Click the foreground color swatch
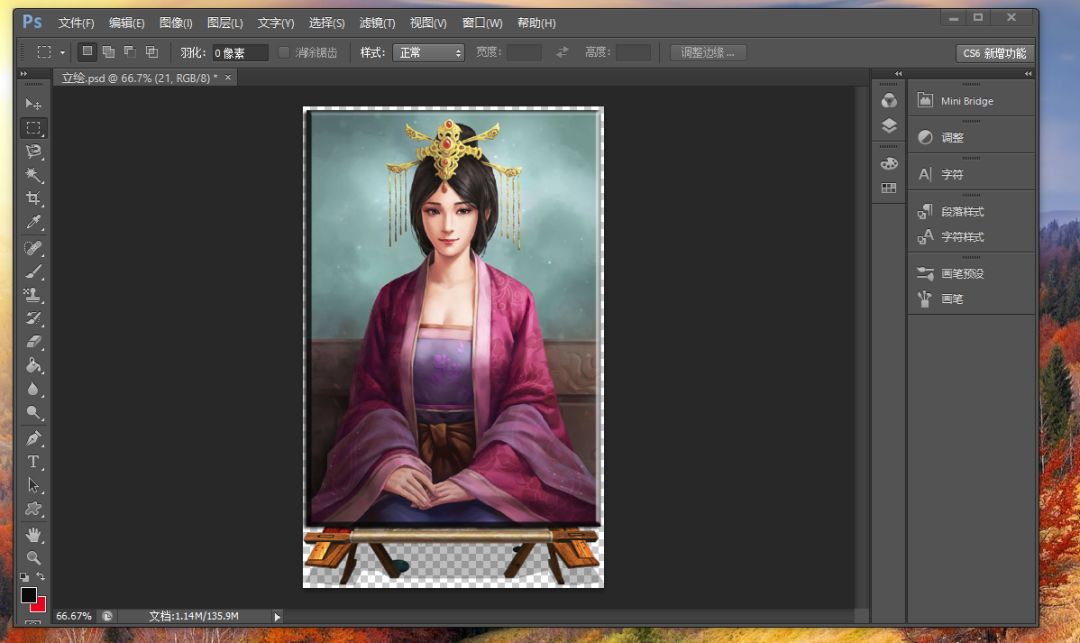 (x=29, y=595)
